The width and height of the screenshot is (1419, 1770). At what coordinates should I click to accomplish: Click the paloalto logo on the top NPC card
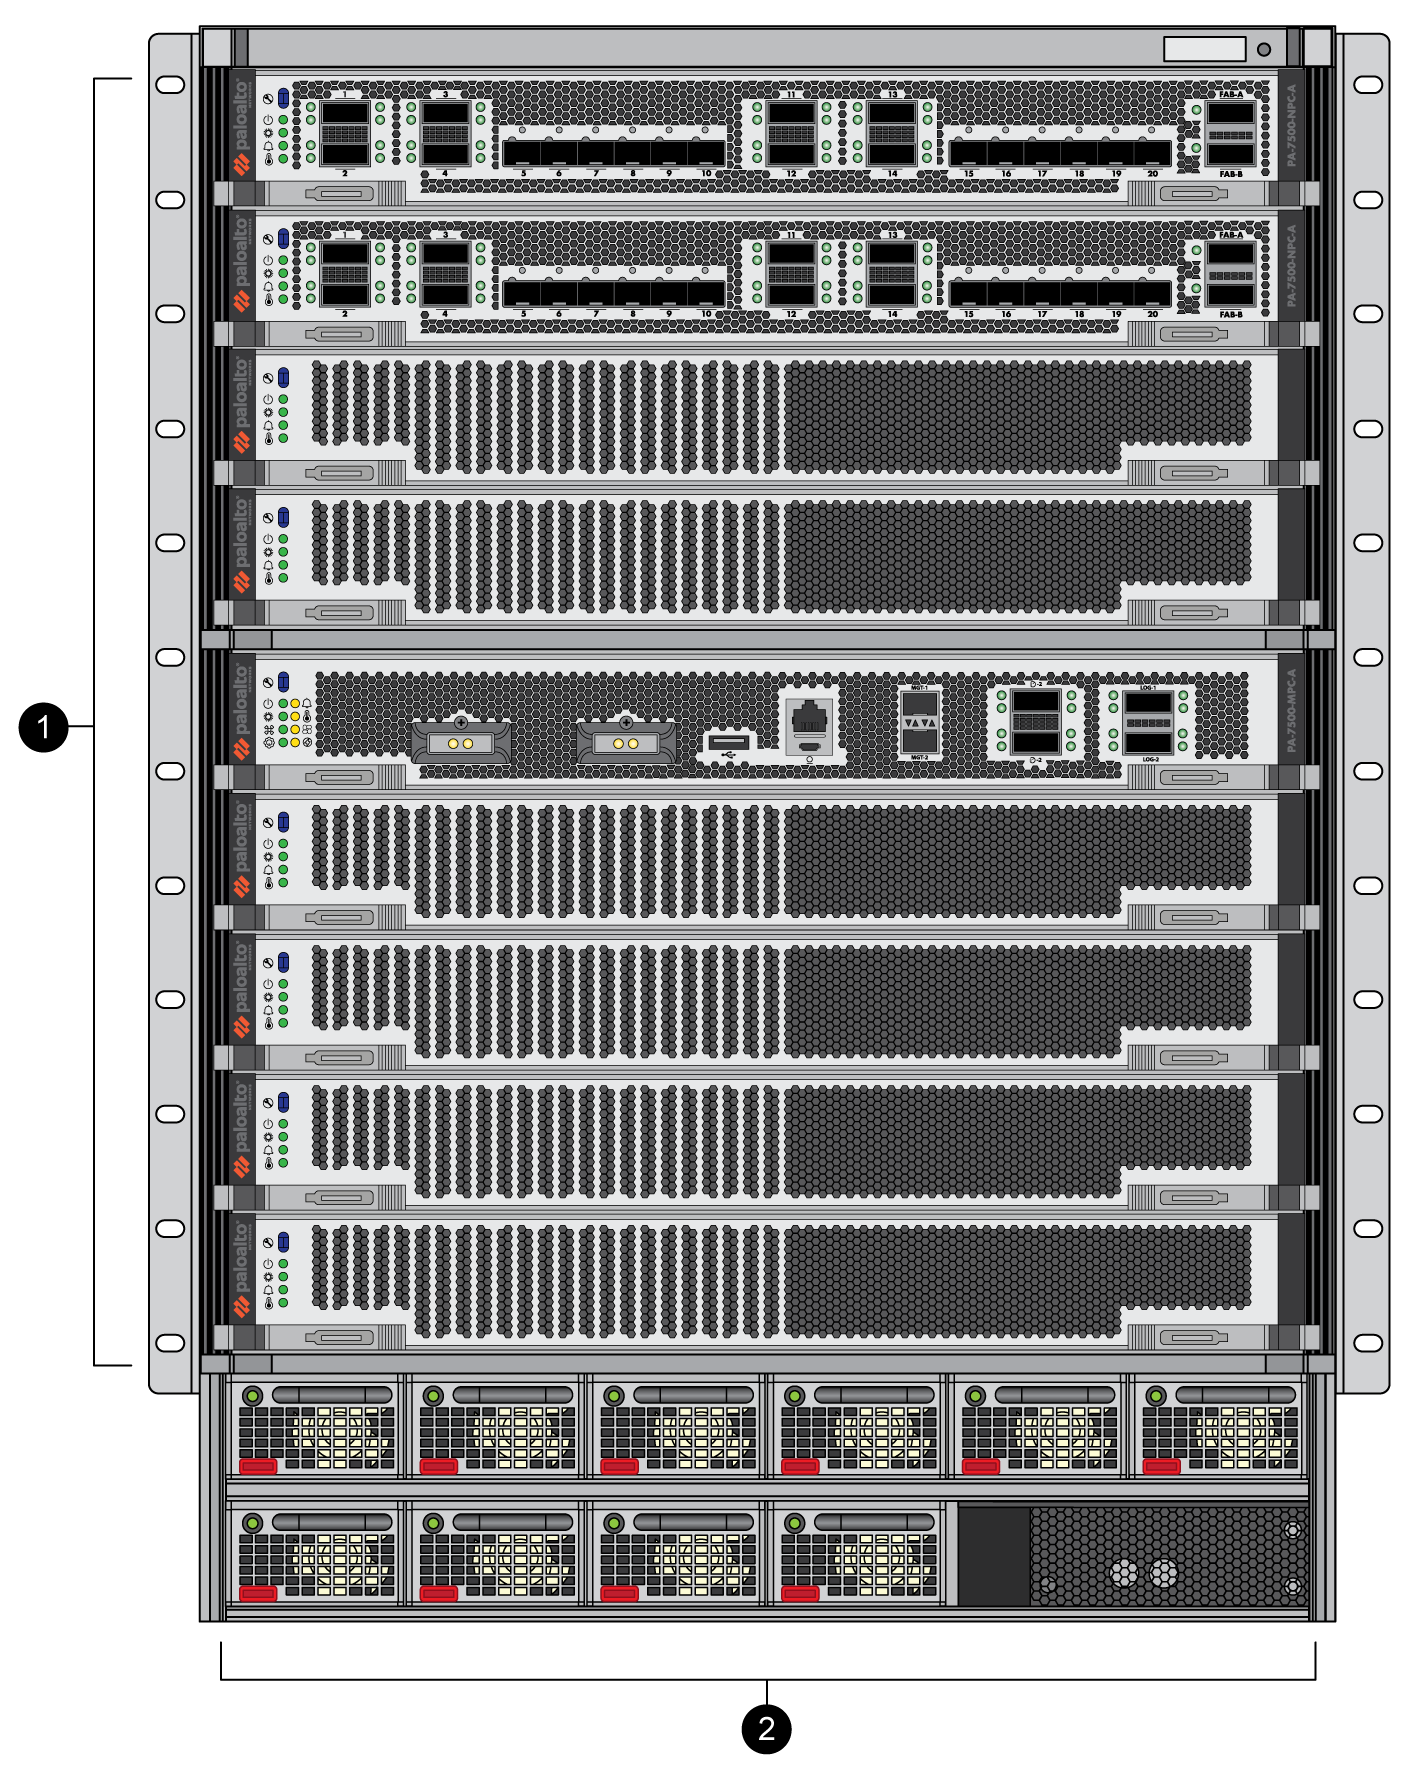[242, 125]
